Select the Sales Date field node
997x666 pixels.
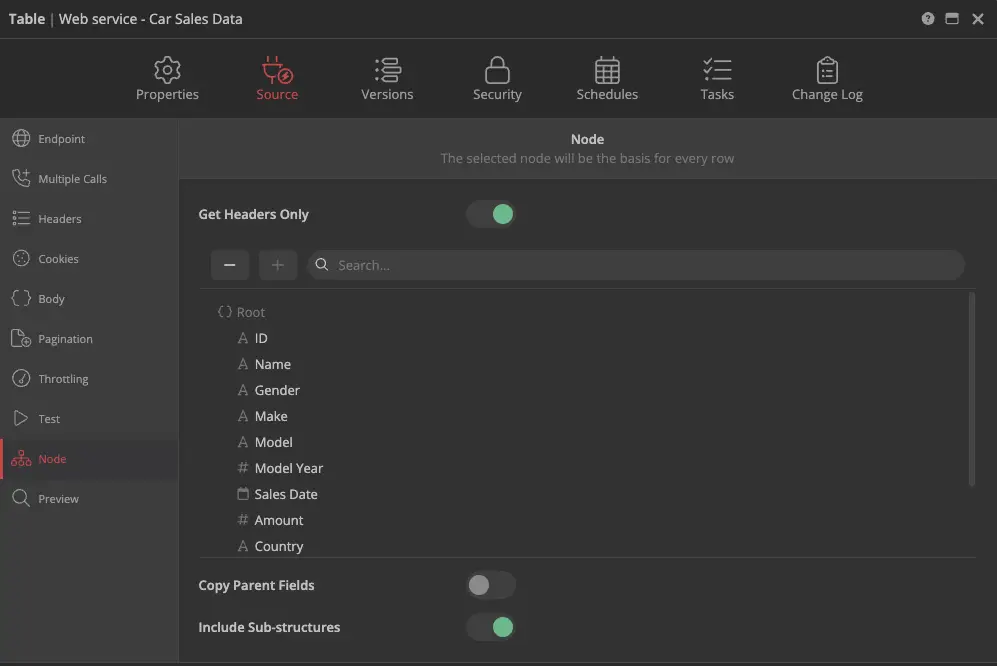[285, 494]
